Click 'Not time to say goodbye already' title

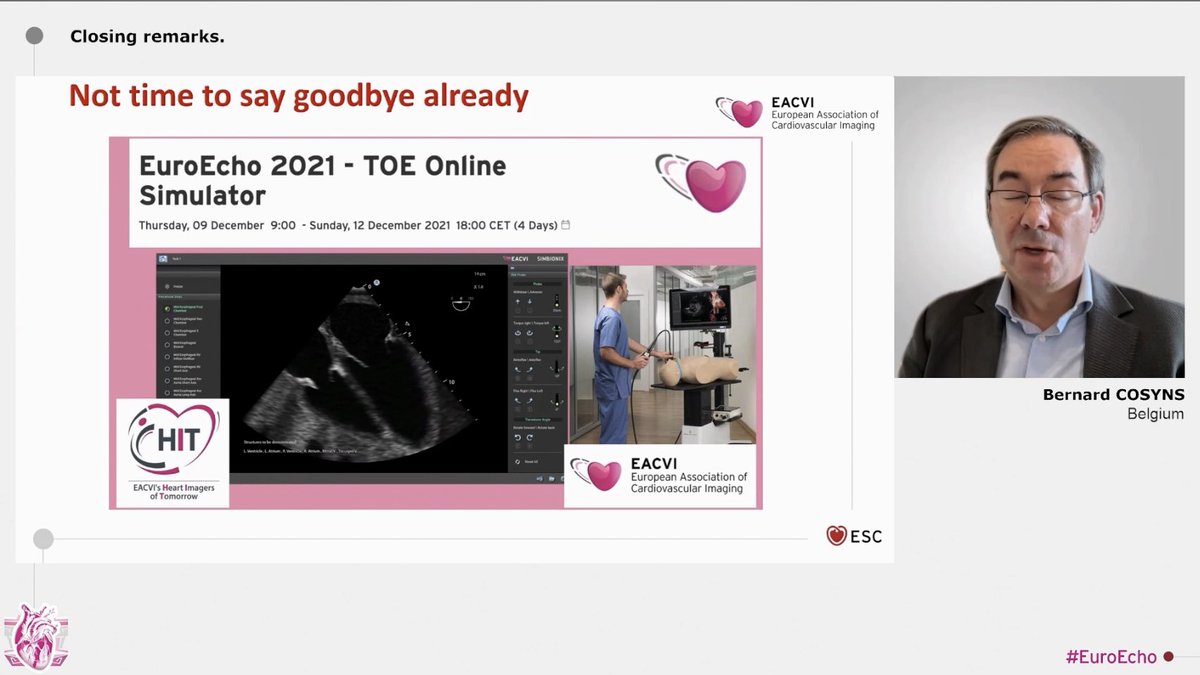pyautogui.click(x=298, y=96)
